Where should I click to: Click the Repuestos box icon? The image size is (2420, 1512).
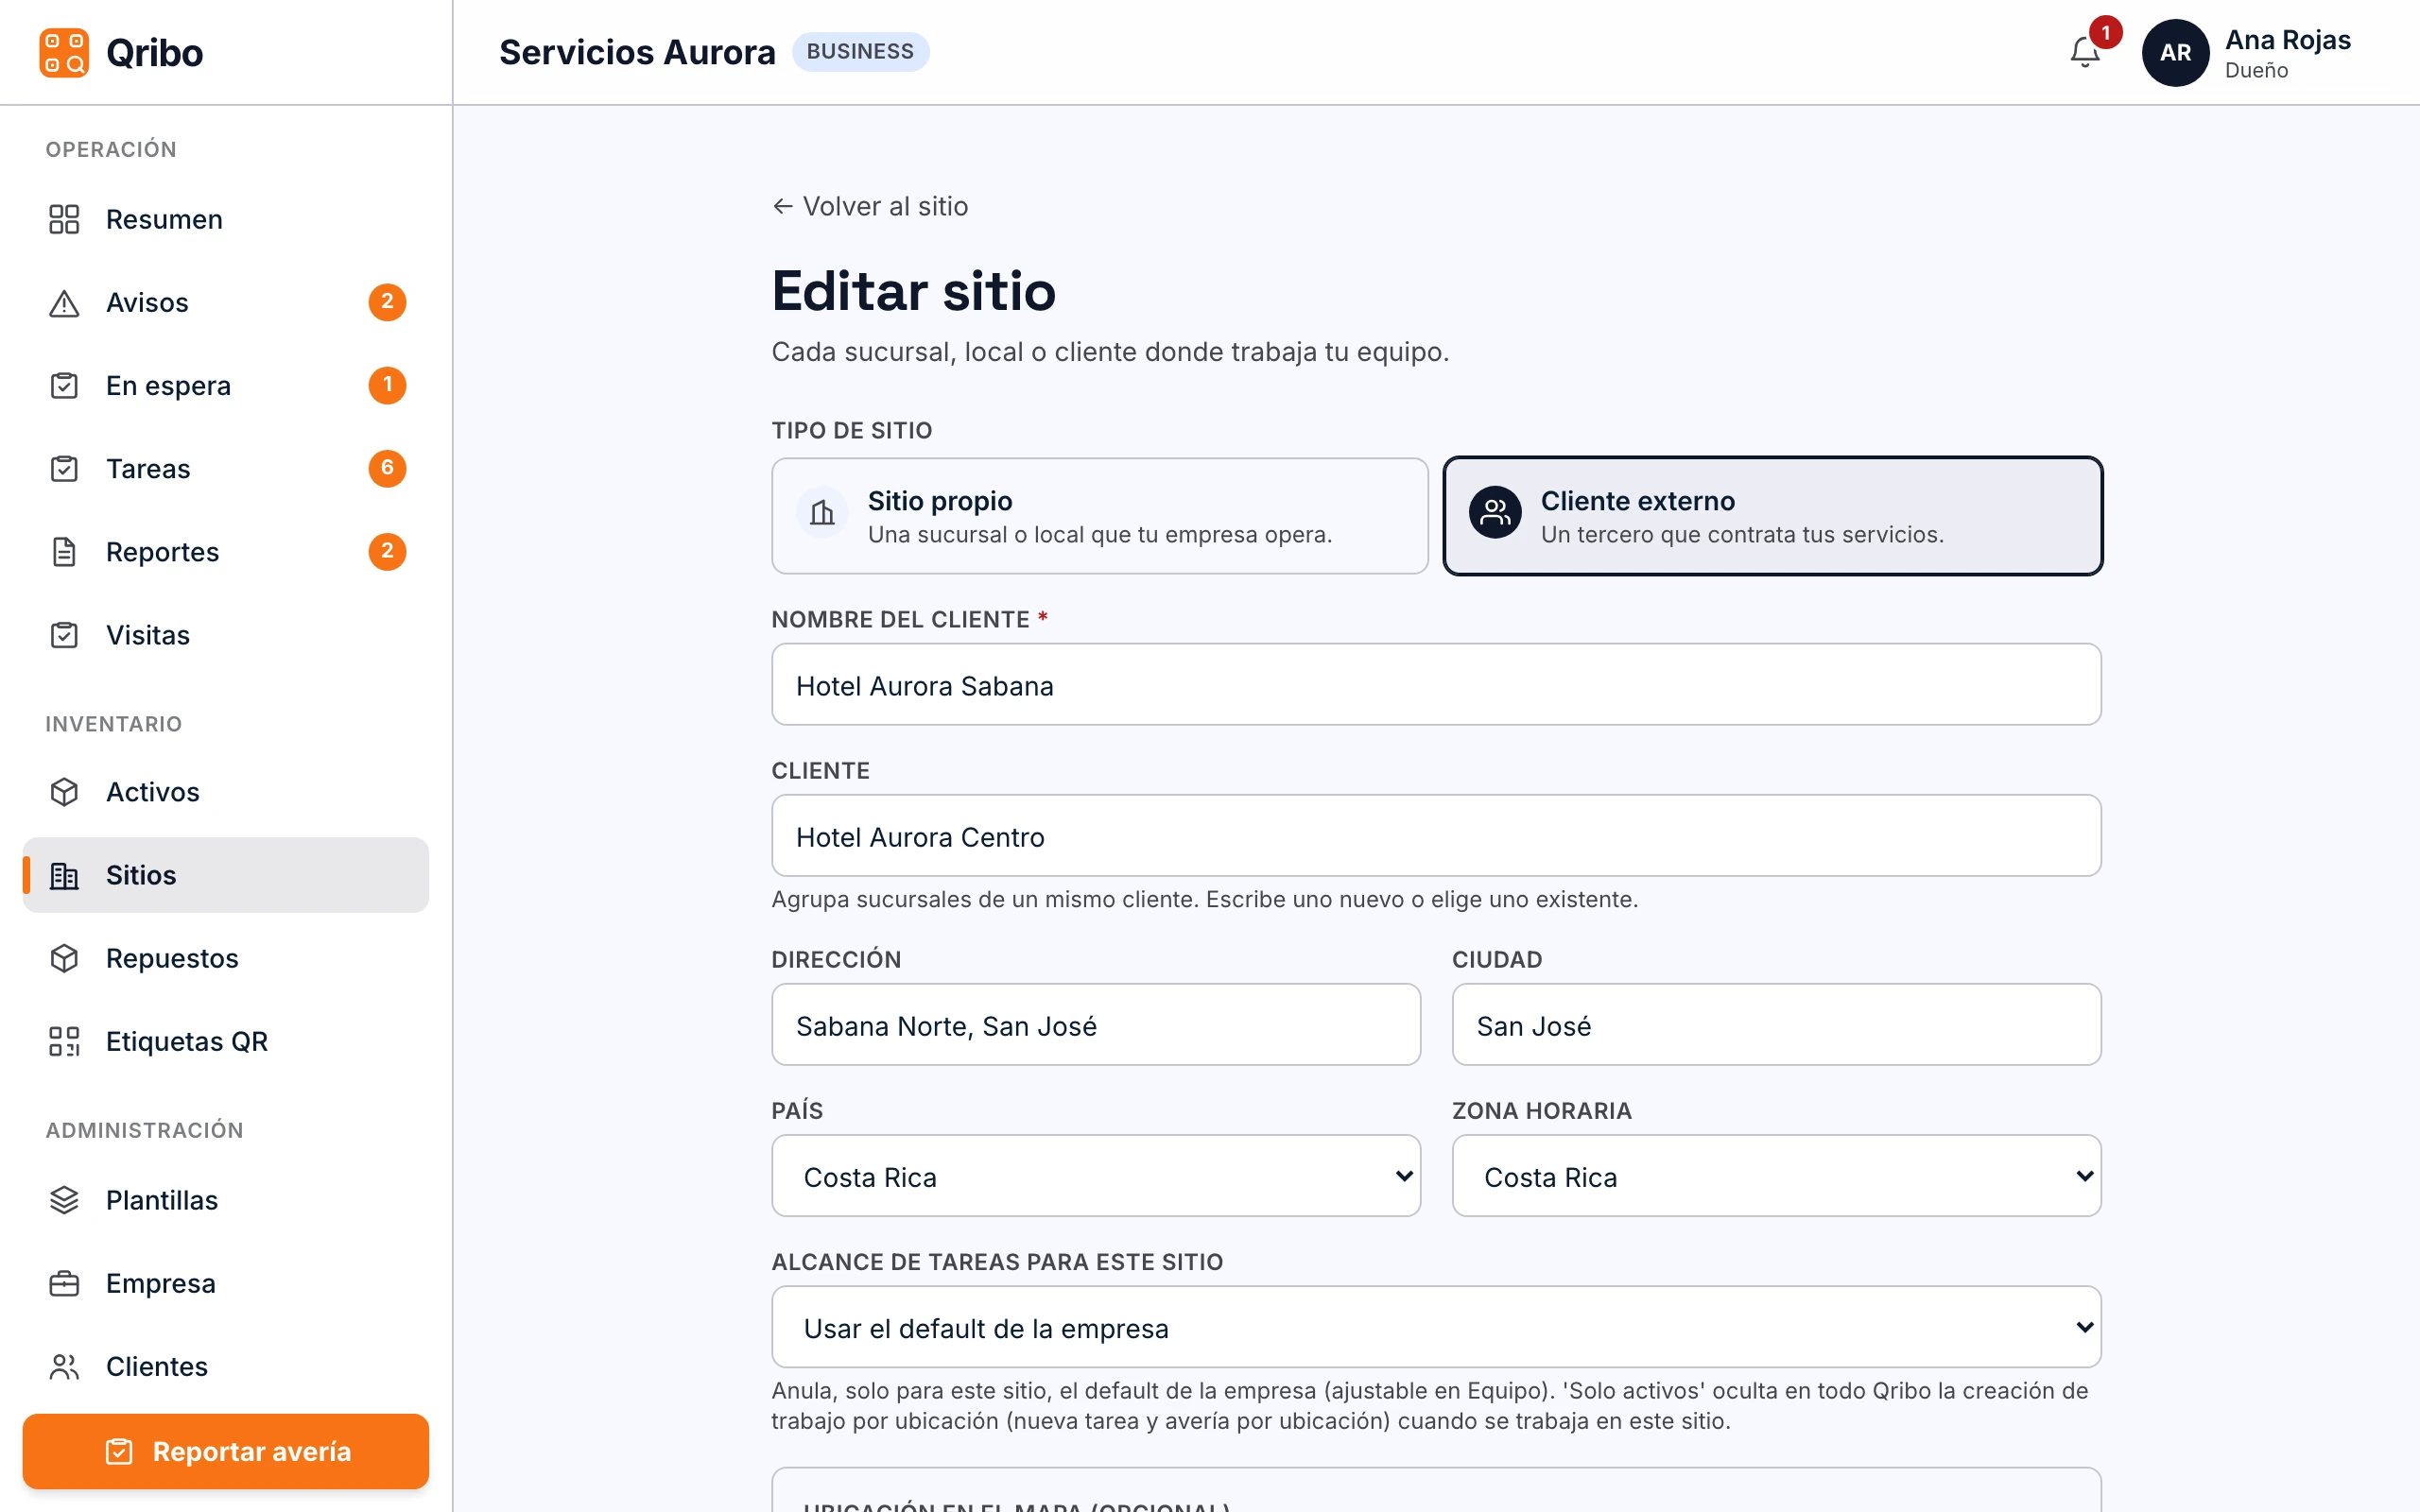[x=64, y=958]
